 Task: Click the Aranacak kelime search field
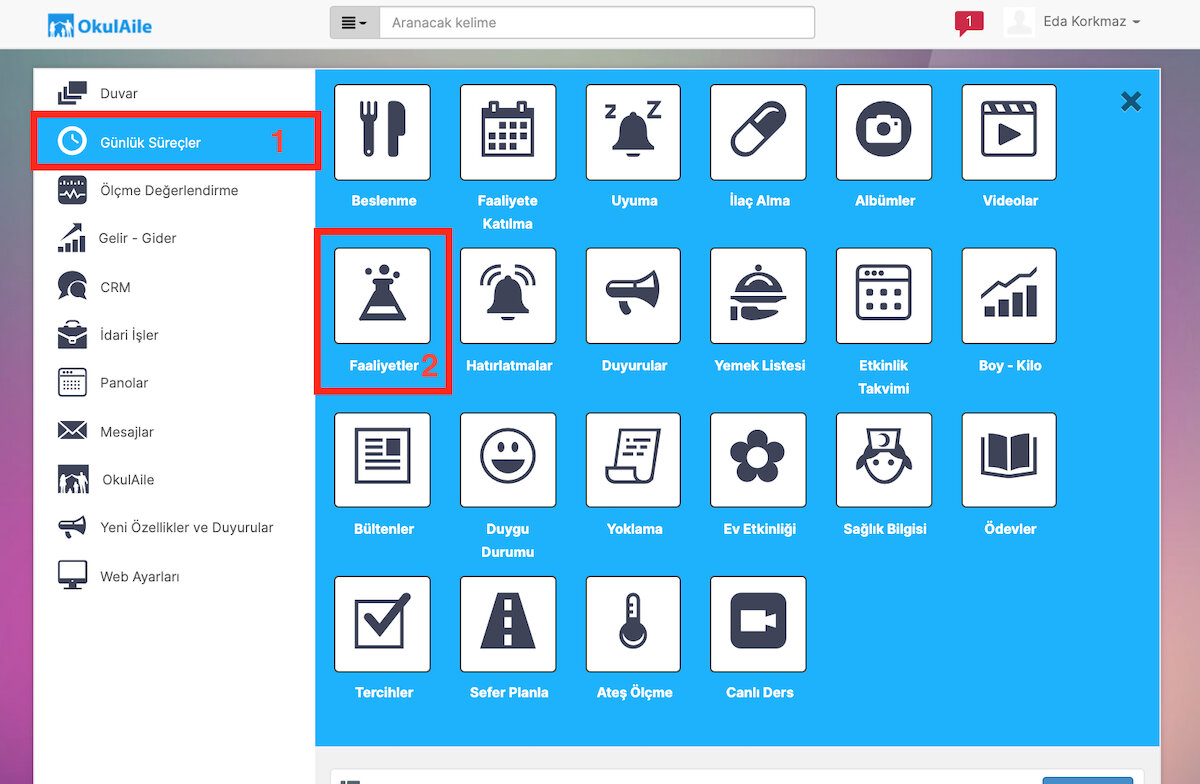[x=597, y=23]
